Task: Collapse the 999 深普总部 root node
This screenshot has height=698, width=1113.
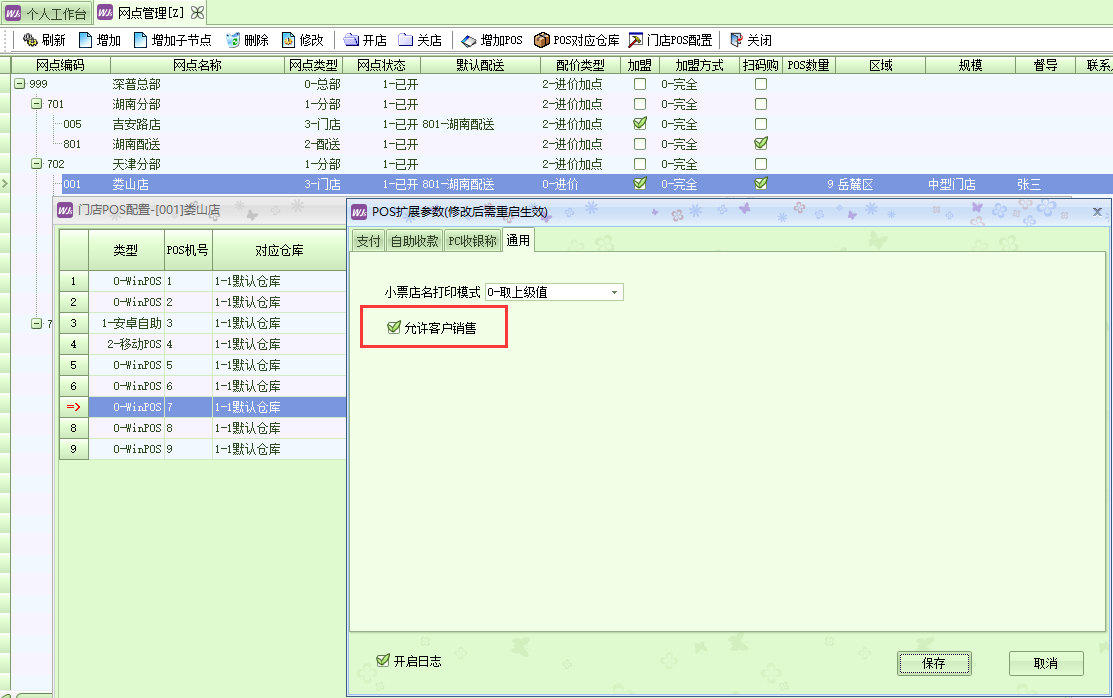Action: pos(20,84)
